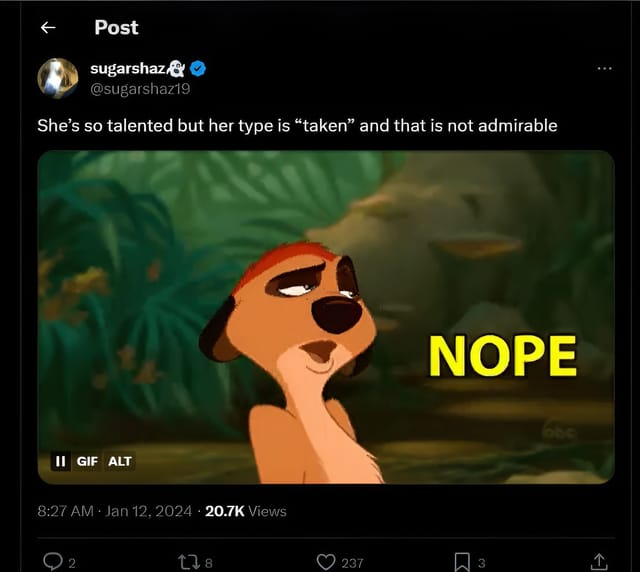Click the ghost emoji beside the username
The image size is (640, 572).
click(x=179, y=68)
